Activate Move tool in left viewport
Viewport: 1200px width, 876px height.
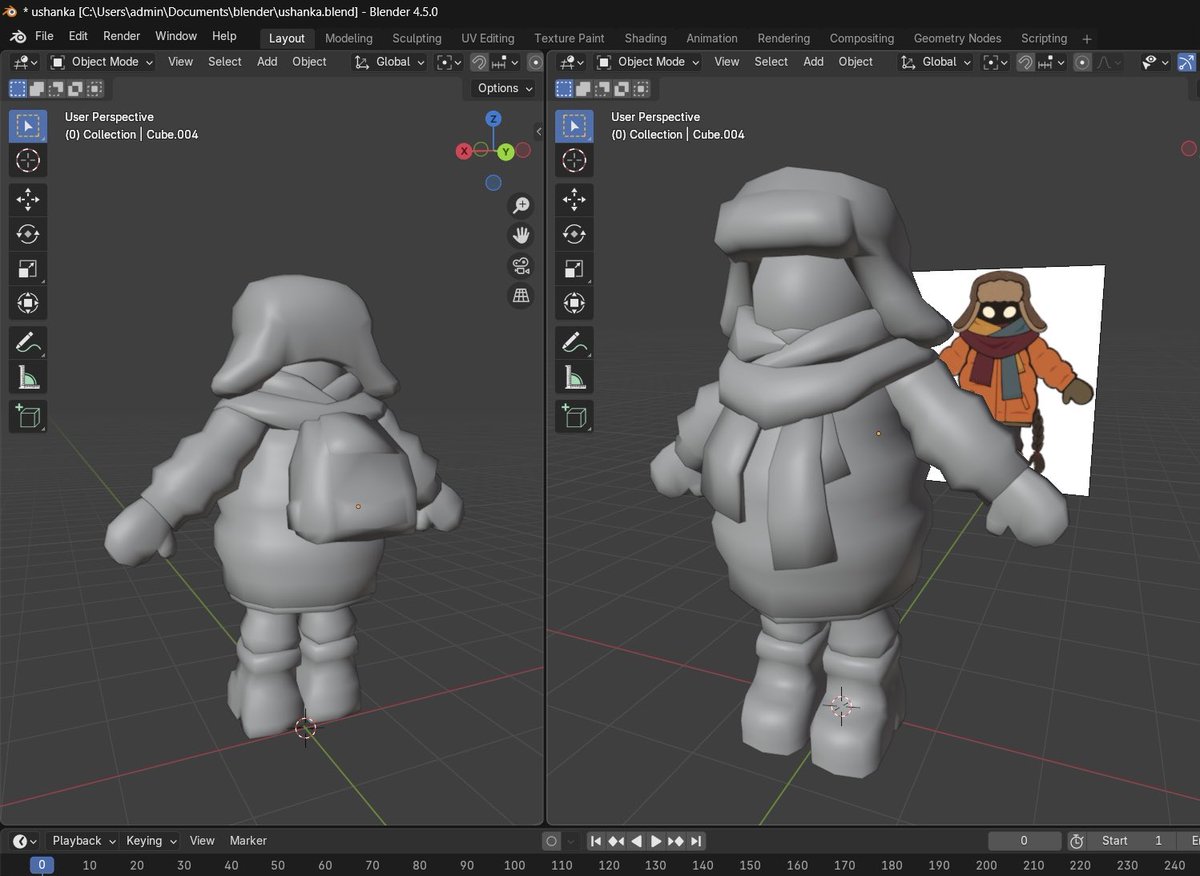coord(28,200)
